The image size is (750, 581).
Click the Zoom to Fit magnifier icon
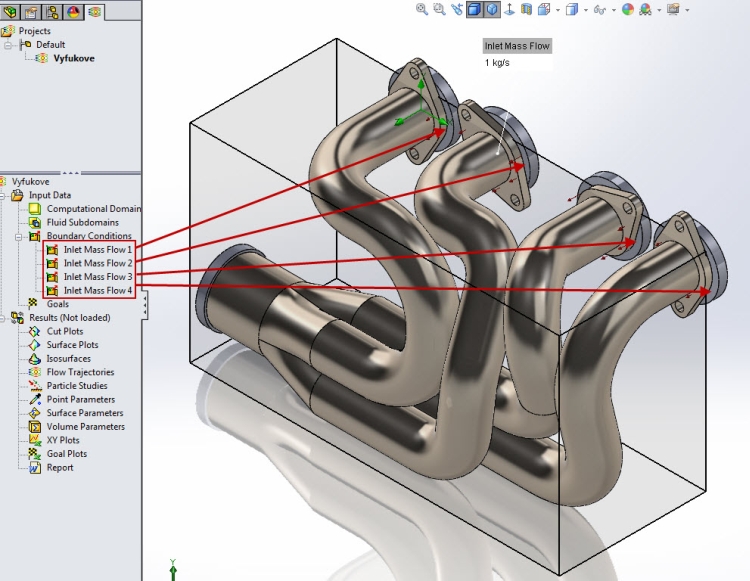(421, 9)
